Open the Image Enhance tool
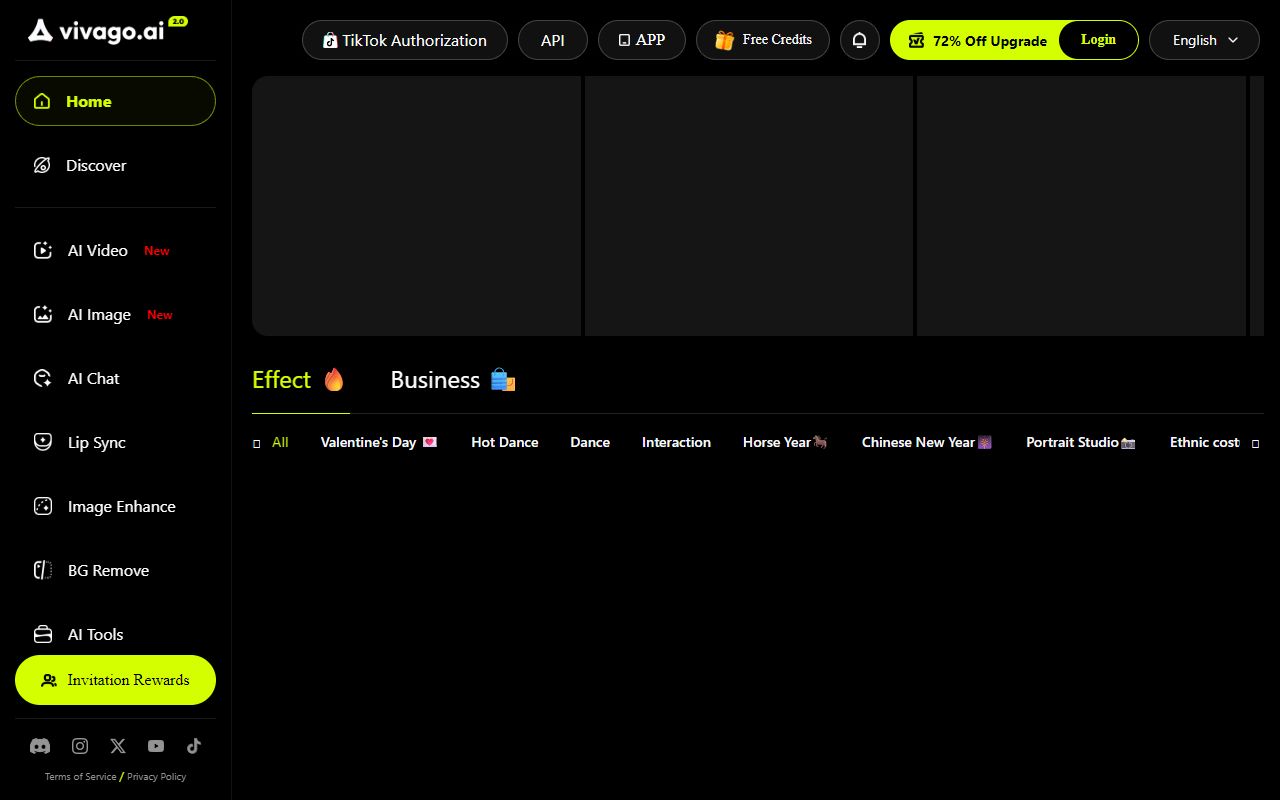Screen dimensions: 1280x800 (x=121, y=506)
